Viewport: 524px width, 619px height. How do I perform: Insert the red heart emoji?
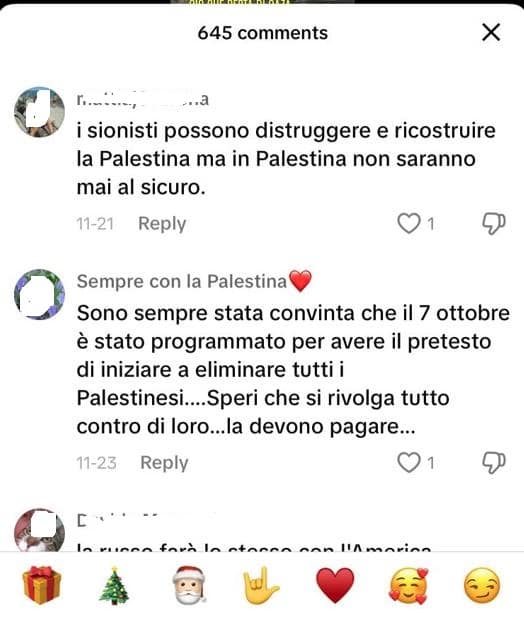tap(335, 585)
